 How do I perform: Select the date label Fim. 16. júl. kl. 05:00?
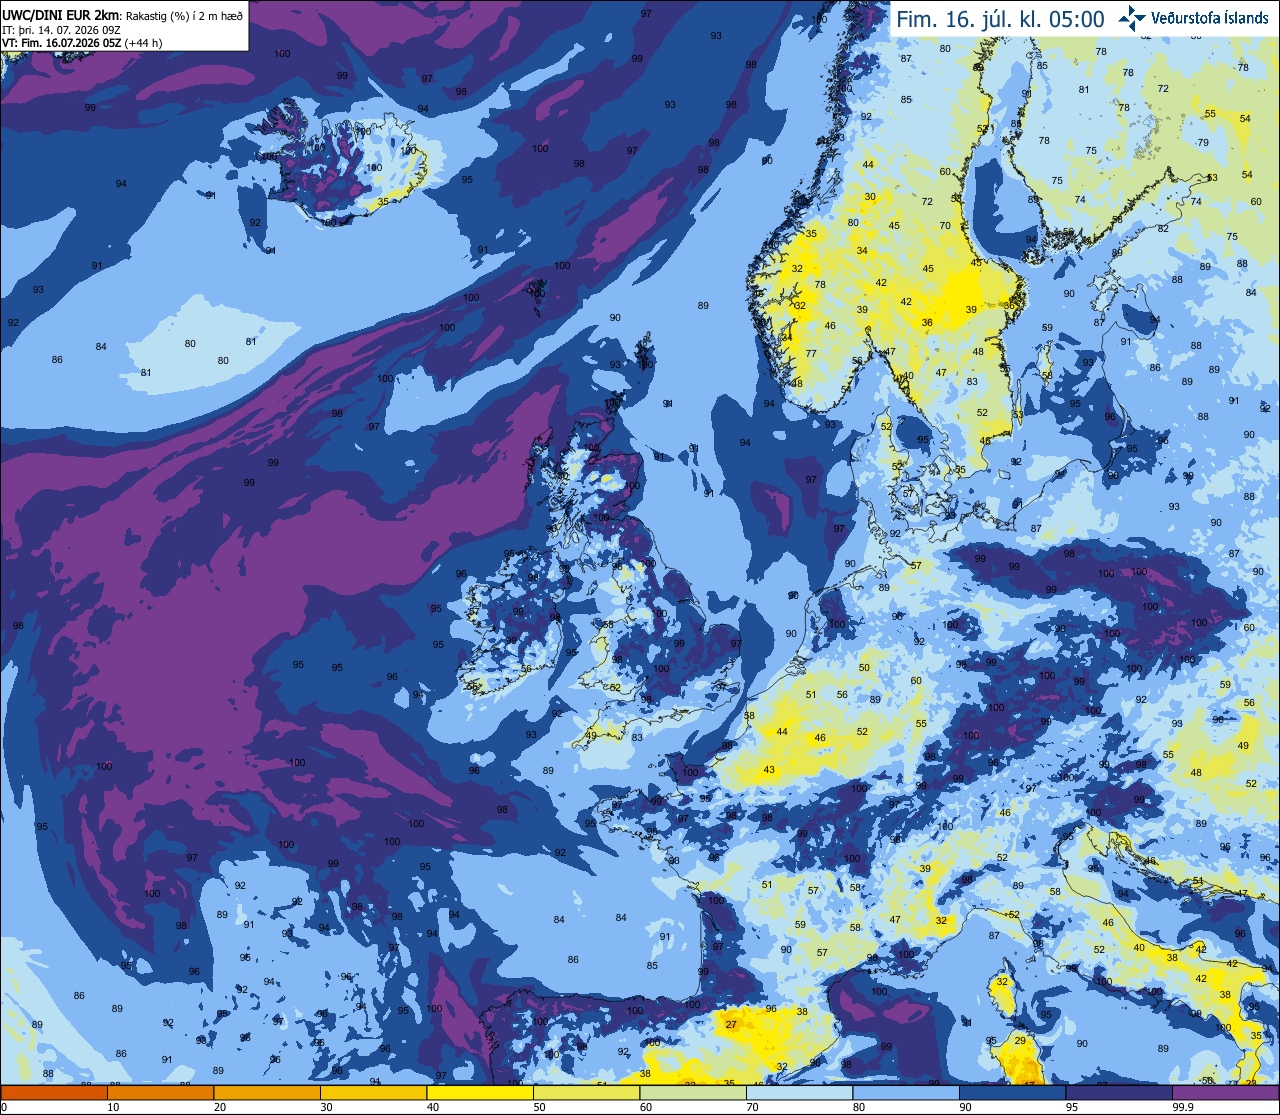pos(999,20)
